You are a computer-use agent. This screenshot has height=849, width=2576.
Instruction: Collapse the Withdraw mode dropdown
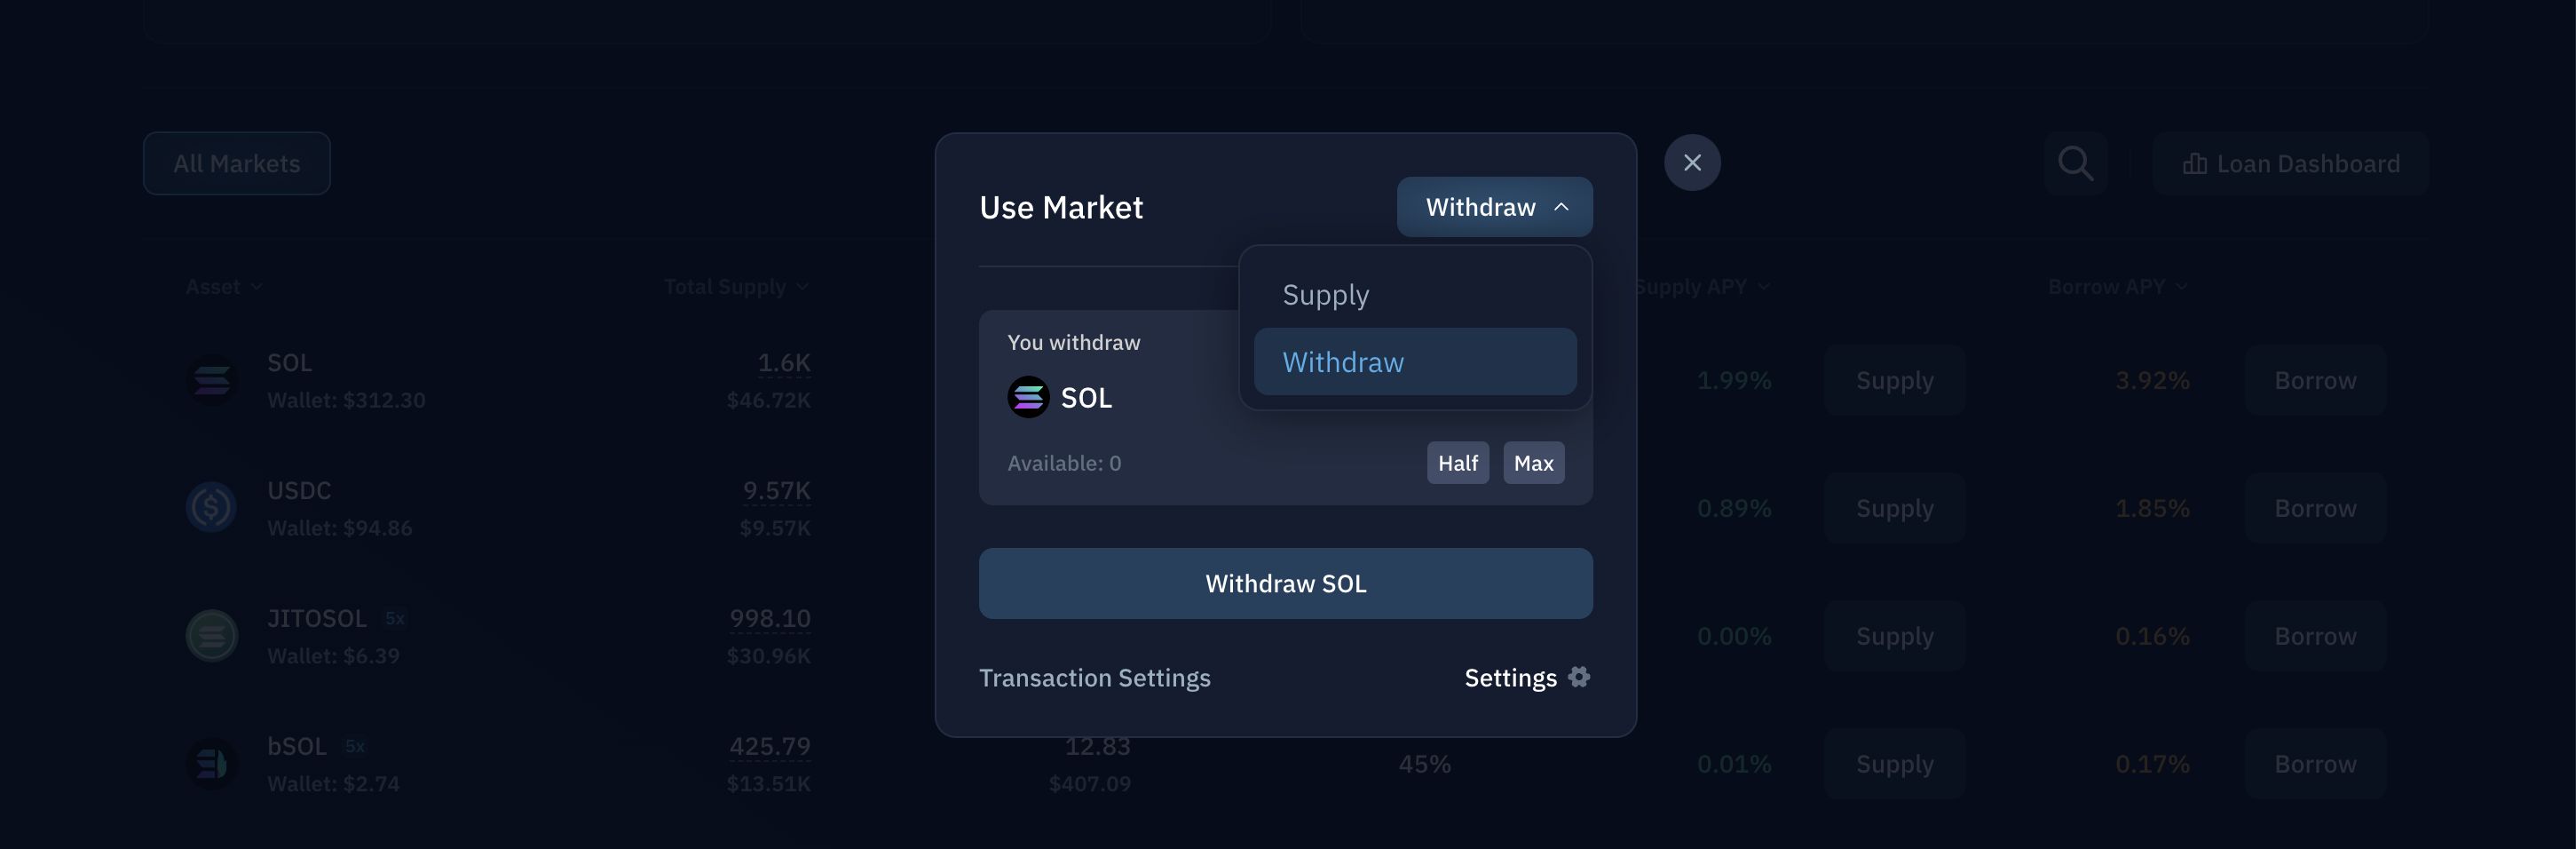click(1494, 206)
